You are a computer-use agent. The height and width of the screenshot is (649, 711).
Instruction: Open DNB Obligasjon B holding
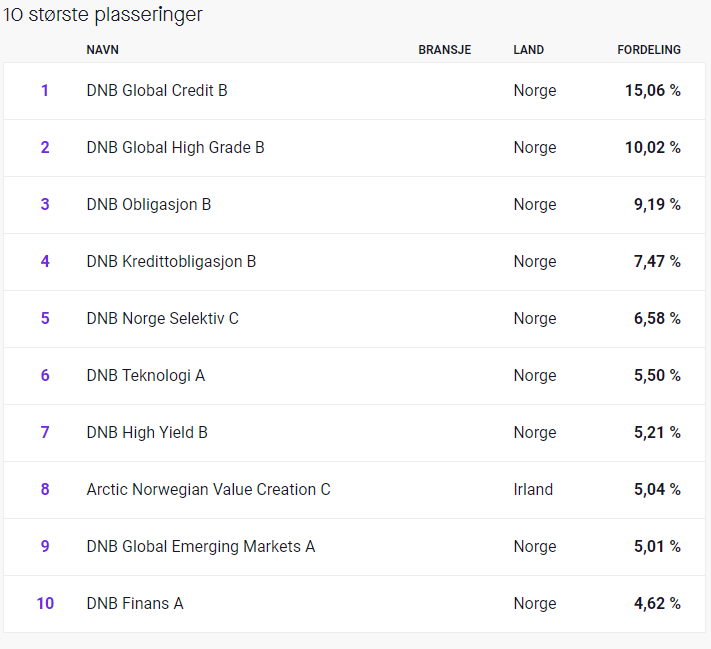click(354, 205)
